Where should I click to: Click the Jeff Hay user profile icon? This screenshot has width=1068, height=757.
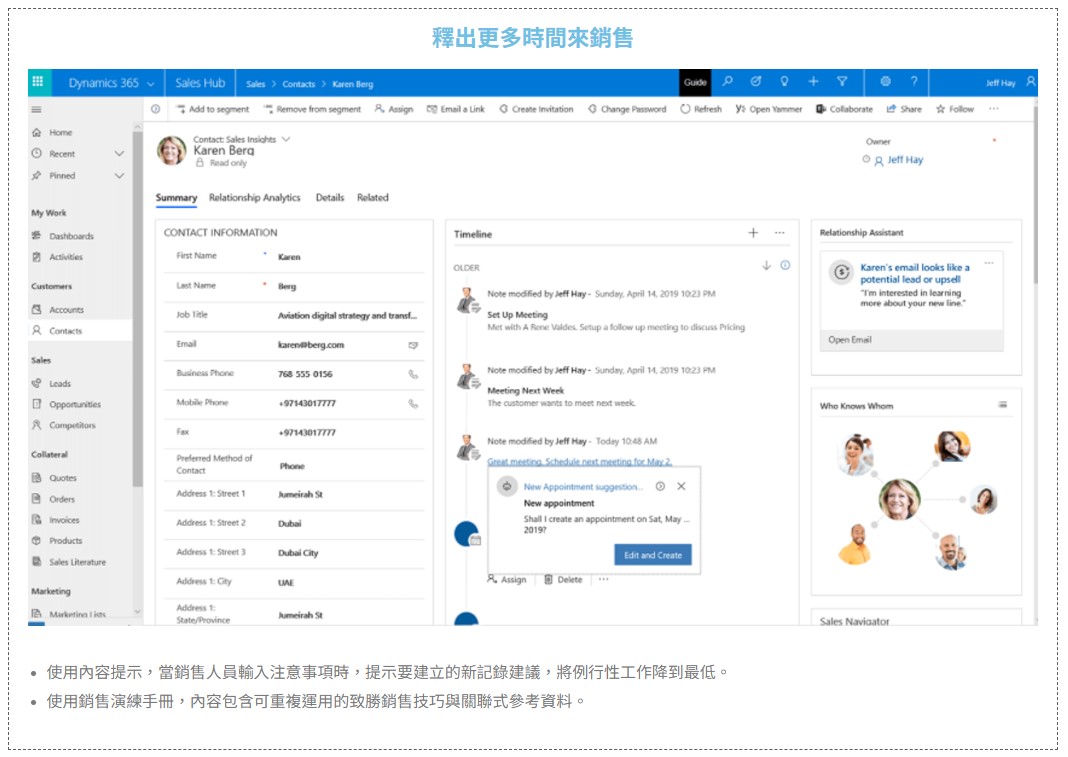1031,82
